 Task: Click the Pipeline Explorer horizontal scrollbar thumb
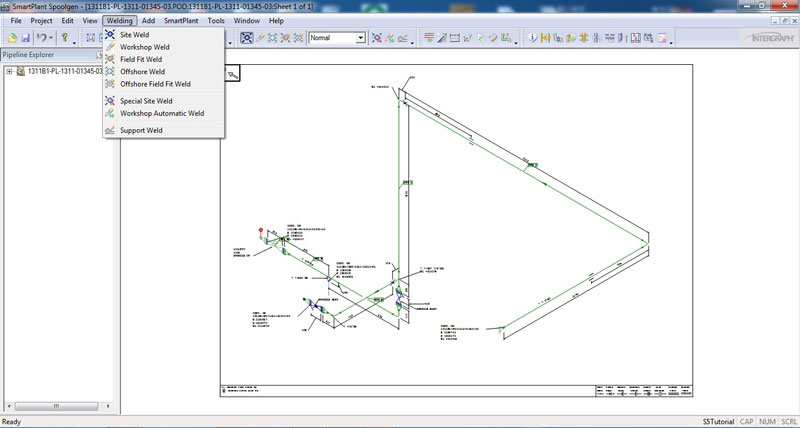tap(56, 407)
